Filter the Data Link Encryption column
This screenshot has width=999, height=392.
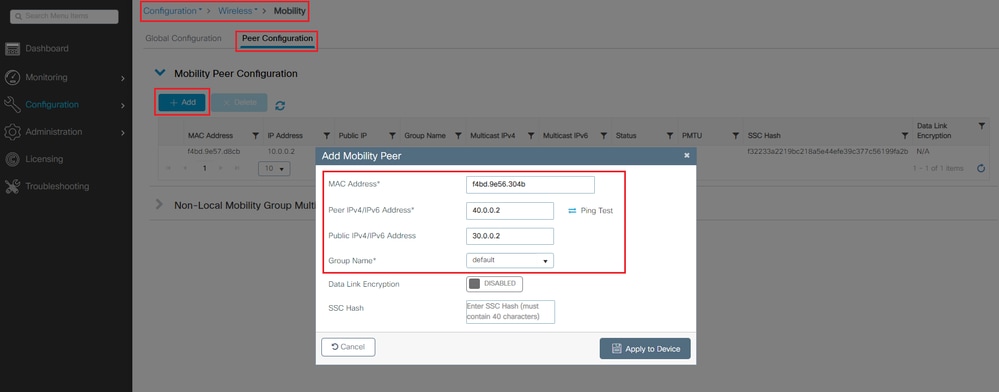[981, 126]
